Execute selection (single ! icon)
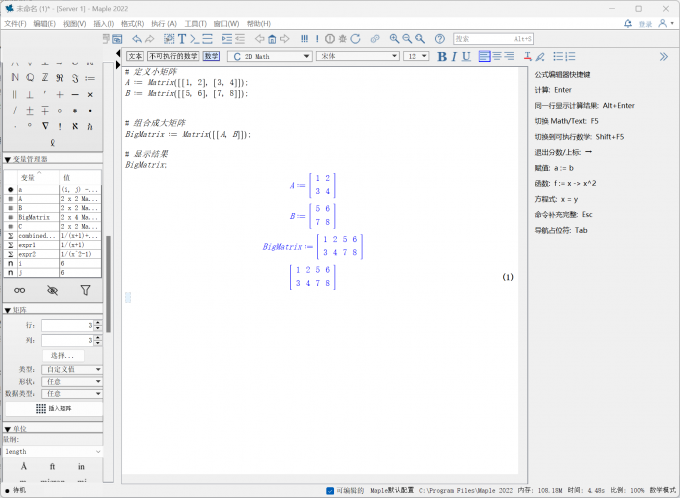 click(x=317, y=39)
